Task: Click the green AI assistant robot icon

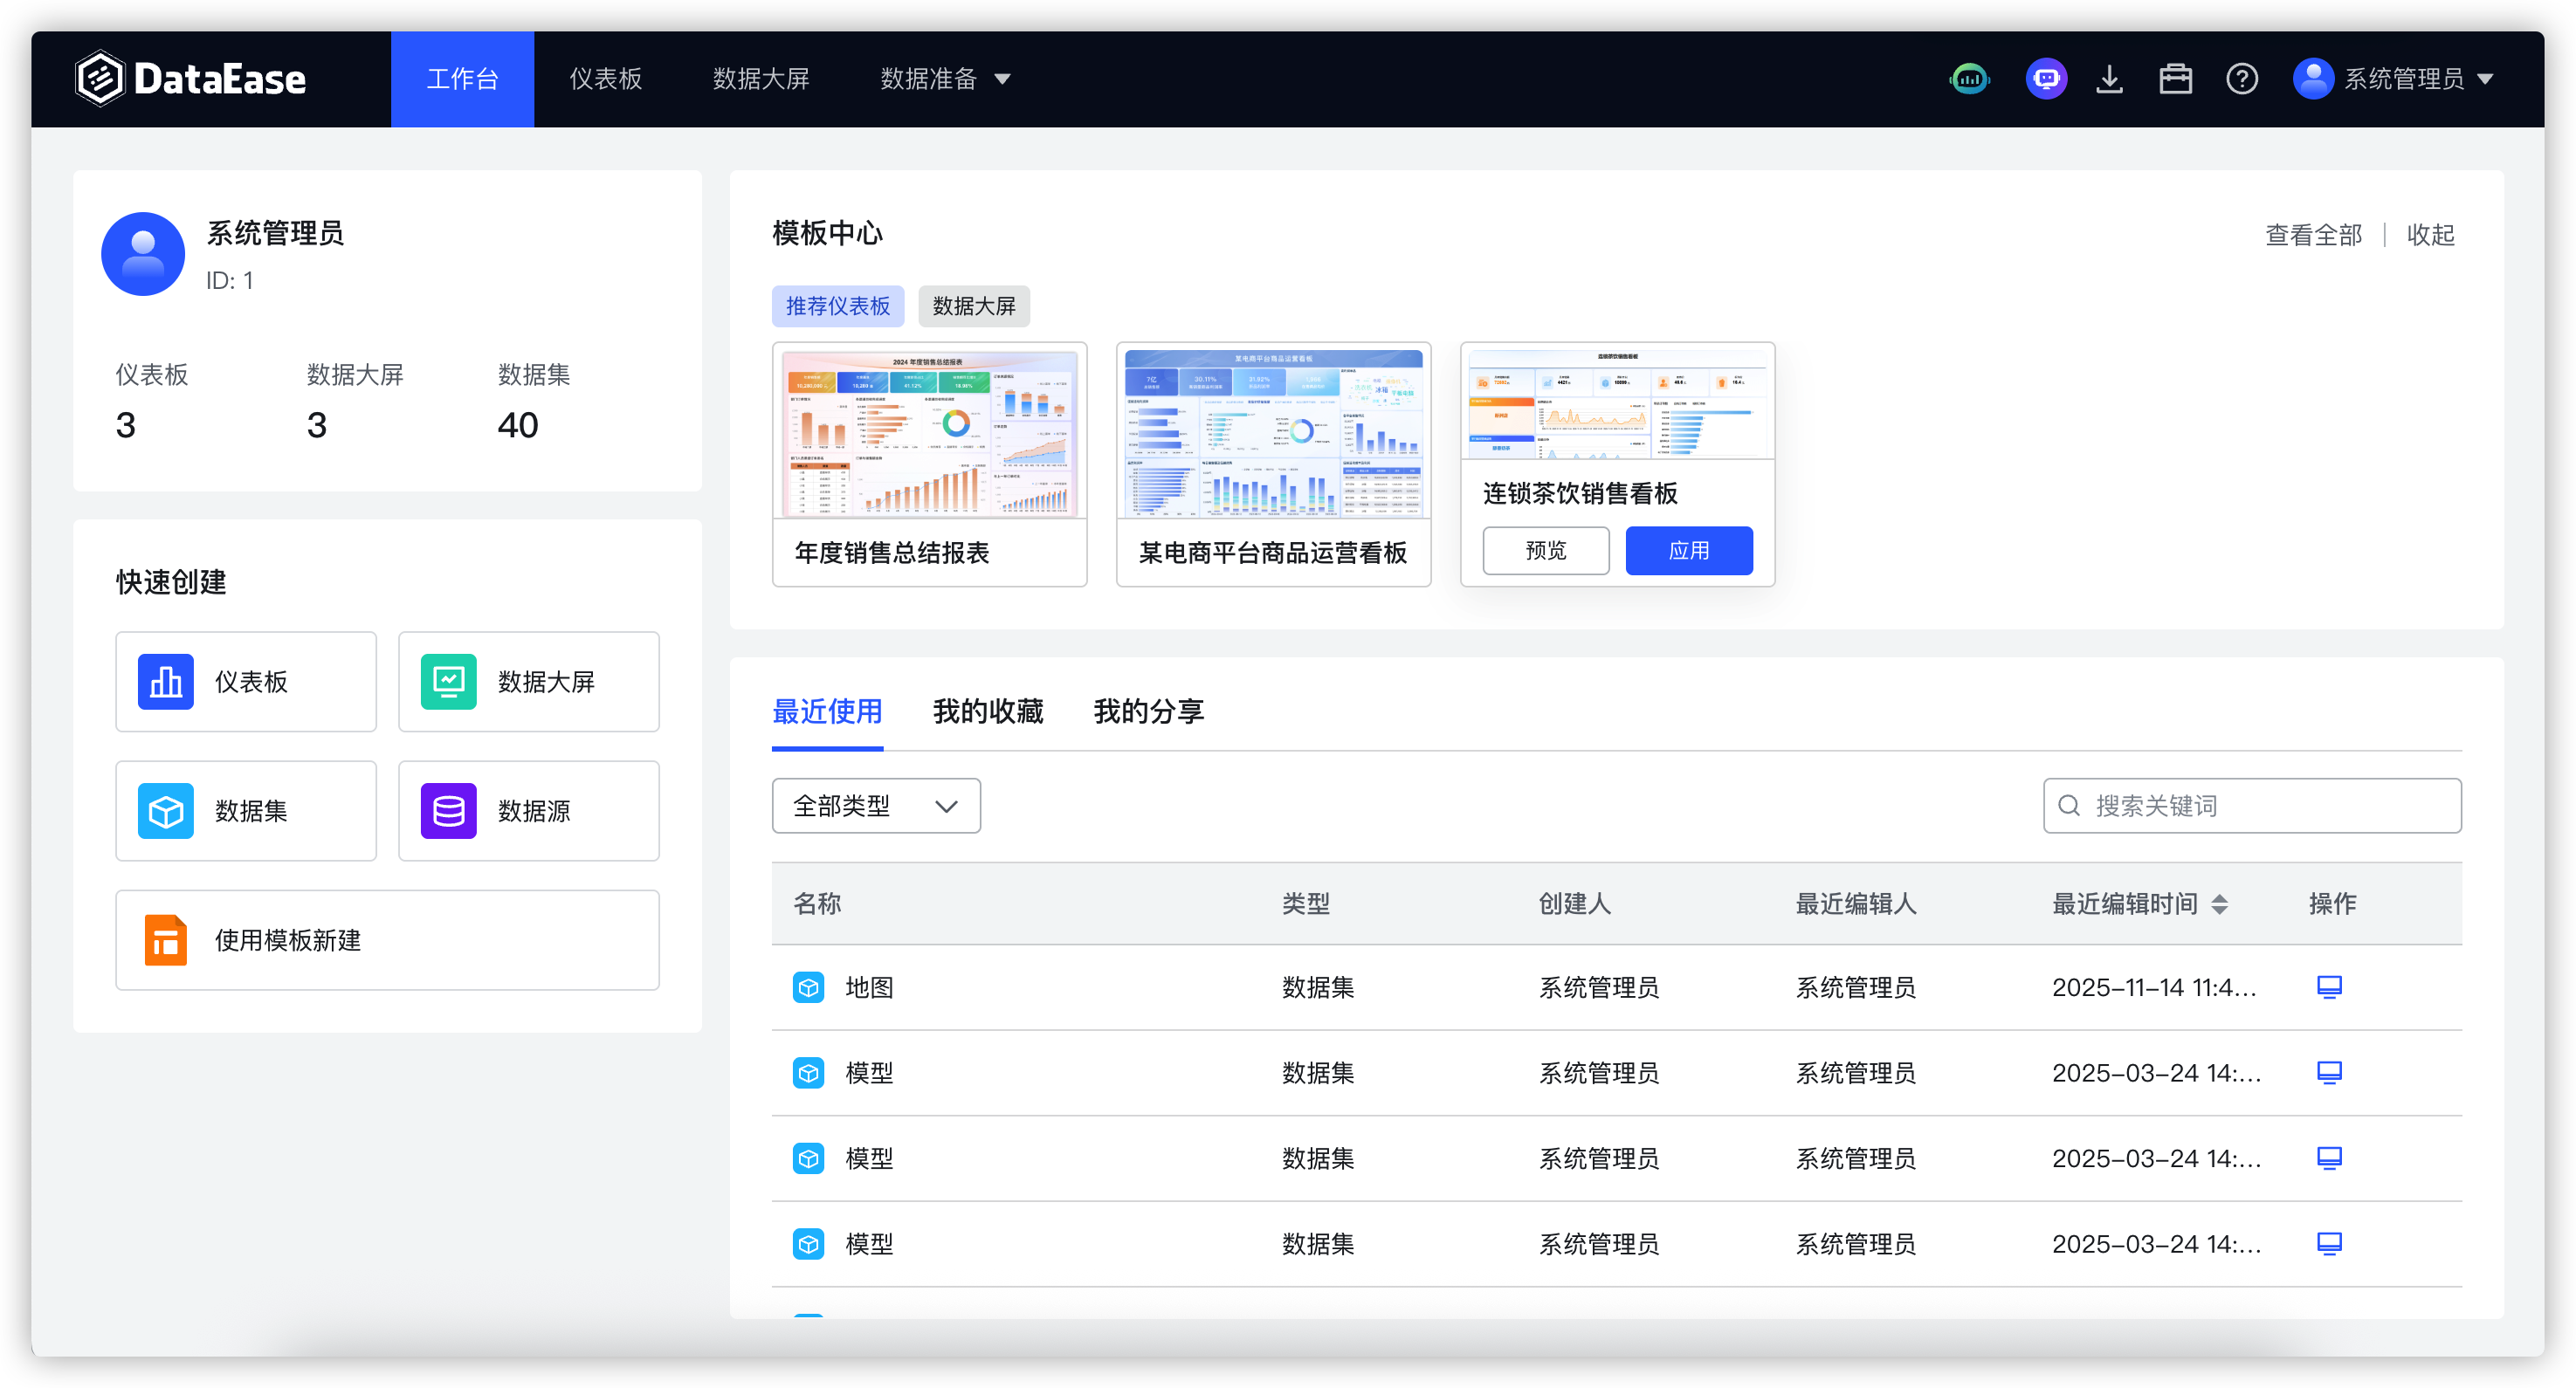Action: coord(1969,78)
